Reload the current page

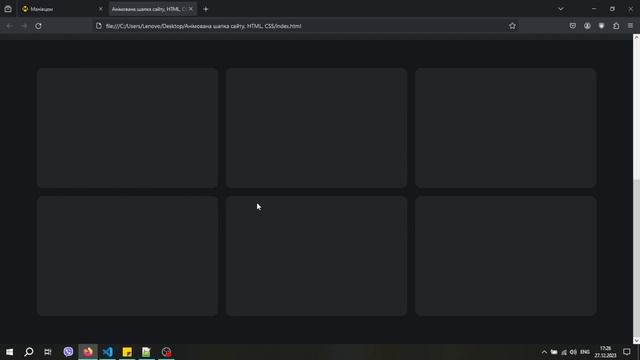pyautogui.click(x=38, y=26)
